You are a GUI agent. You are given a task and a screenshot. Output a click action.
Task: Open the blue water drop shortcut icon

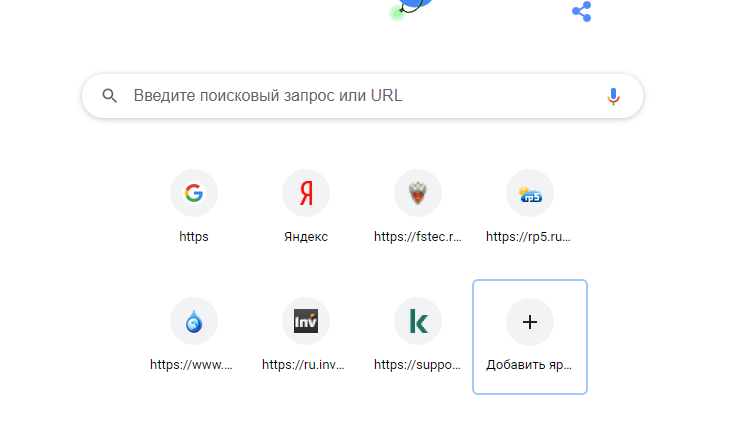click(x=194, y=321)
